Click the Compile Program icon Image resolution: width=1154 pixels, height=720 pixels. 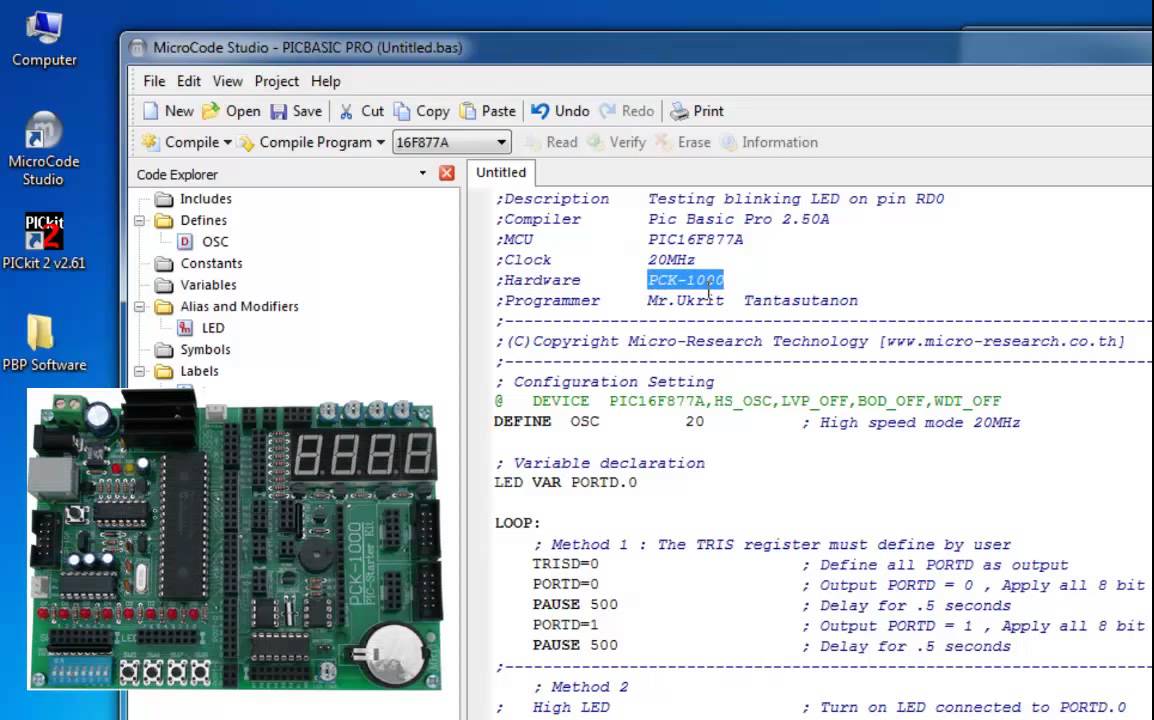(x=247, y=142)
